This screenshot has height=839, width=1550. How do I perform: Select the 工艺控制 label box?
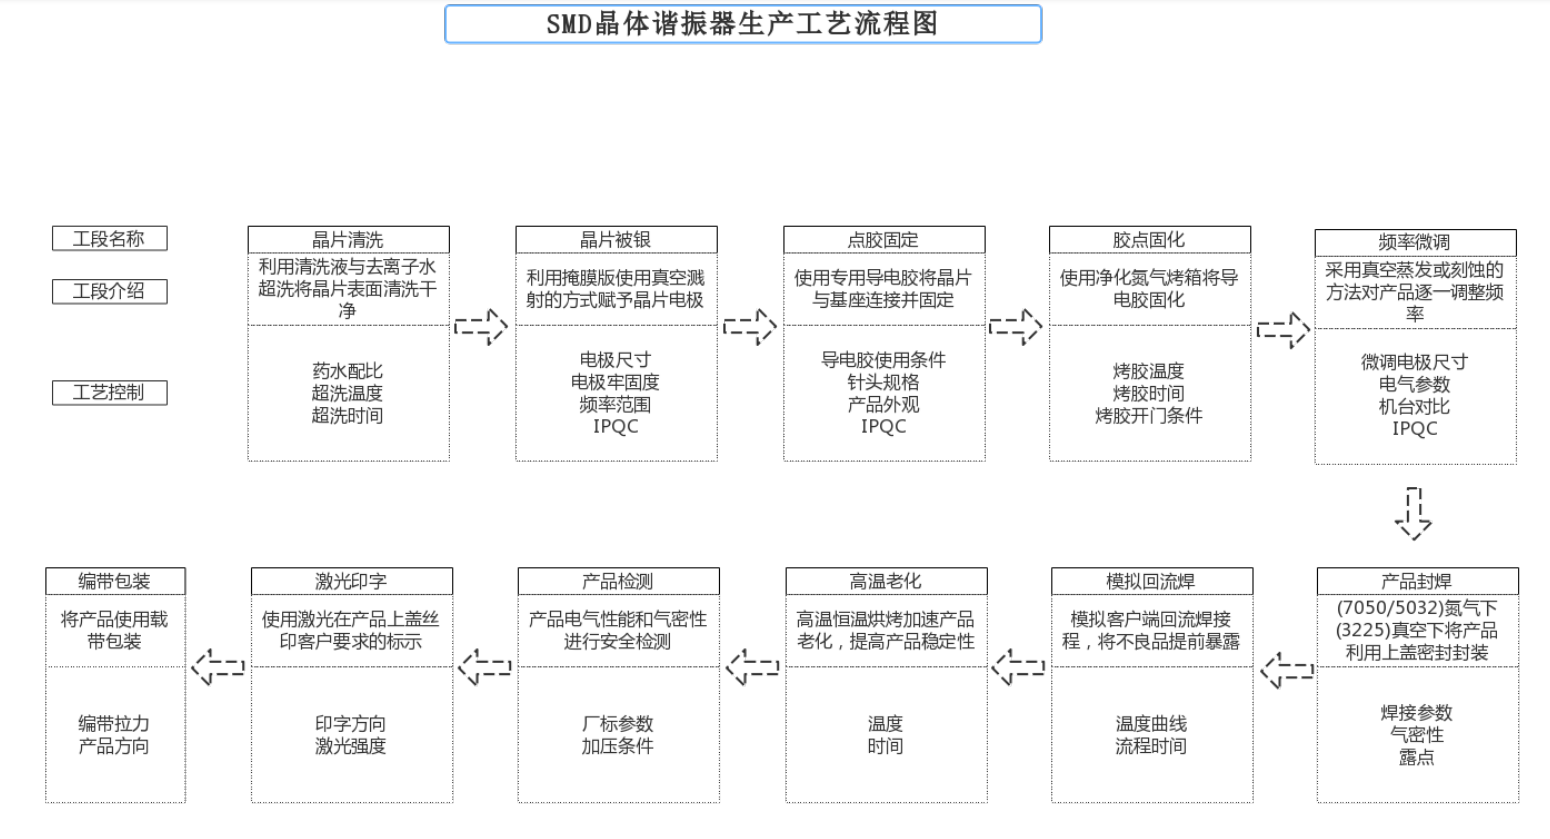tap(109, 392)
